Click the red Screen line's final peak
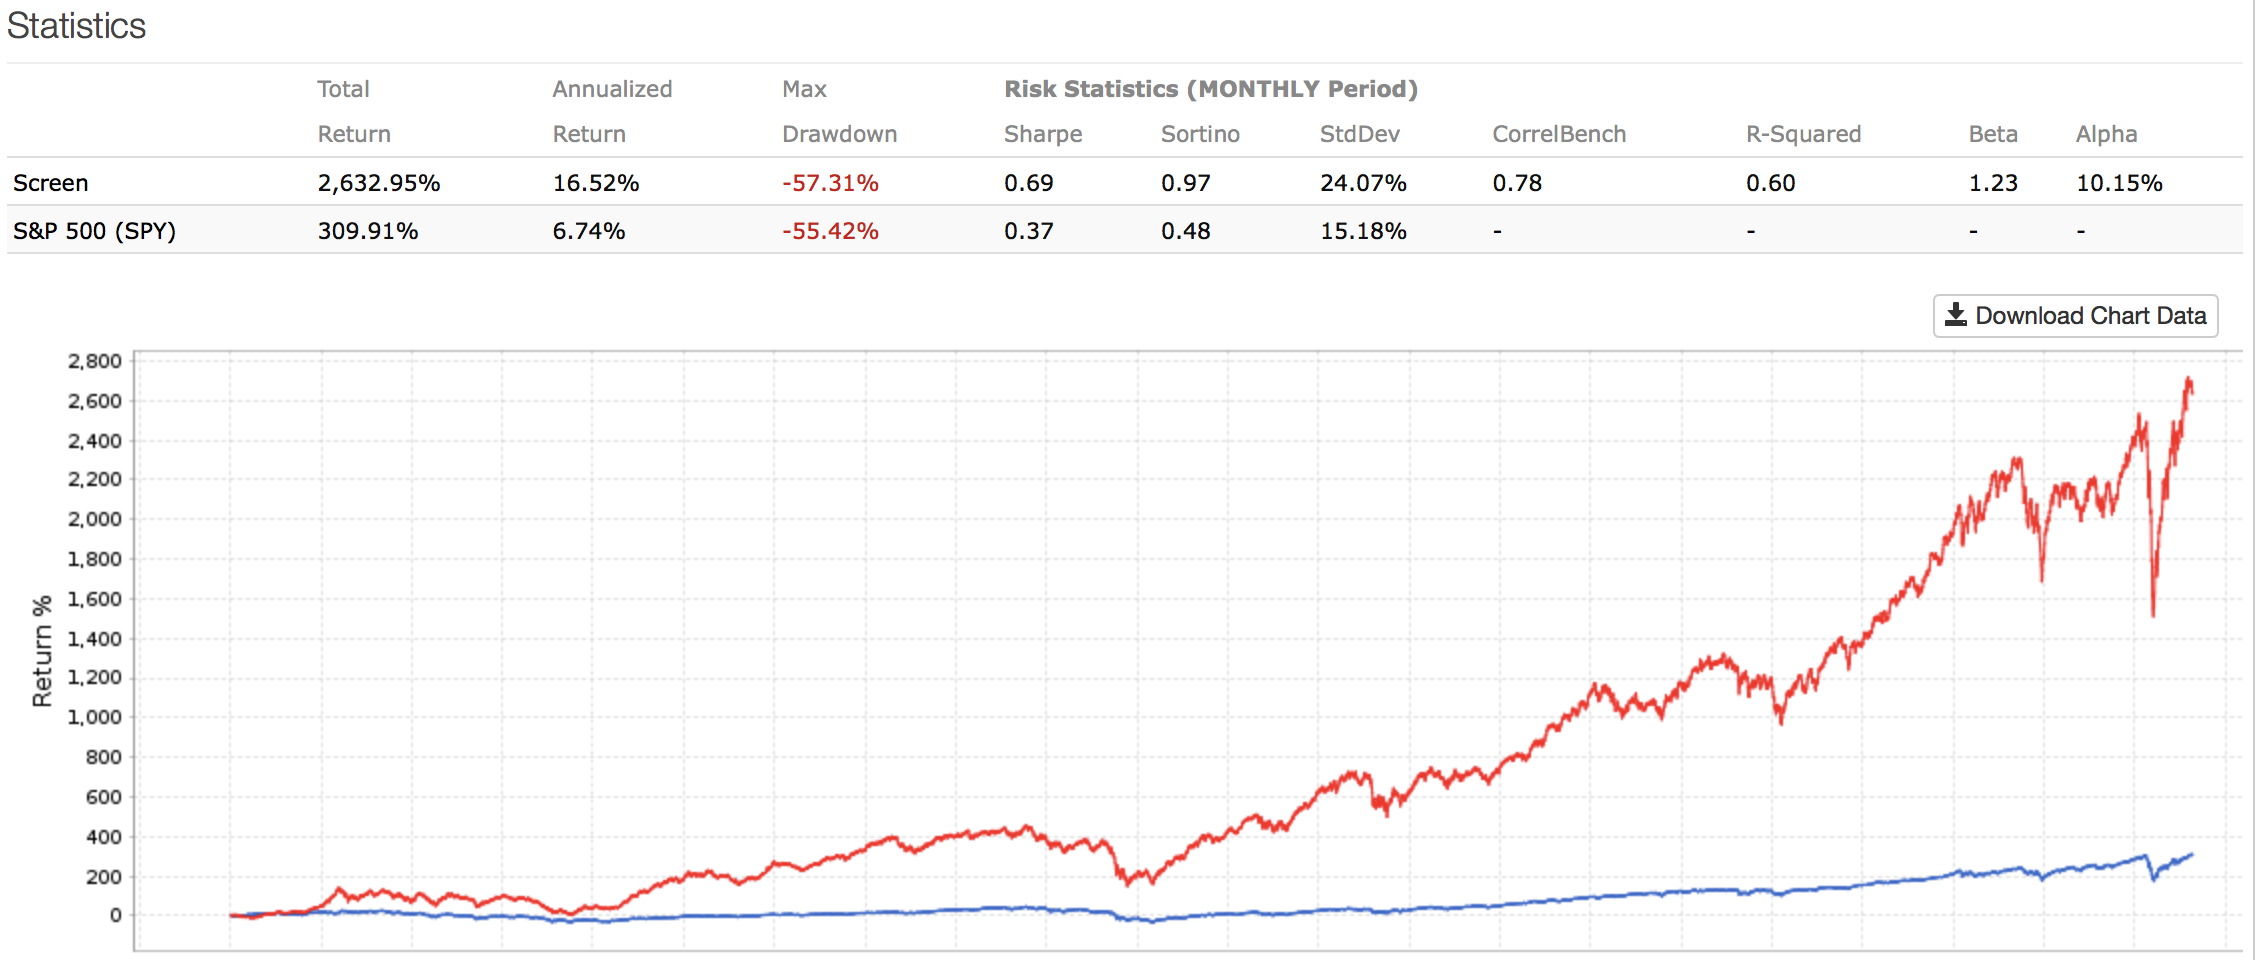This screenshot has height=960, width=2266. click(2189, 381)
